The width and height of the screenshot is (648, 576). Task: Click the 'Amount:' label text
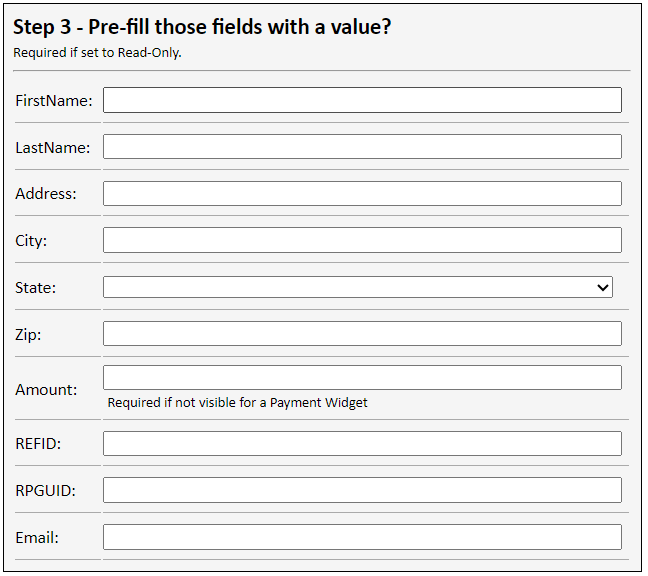[x=46, y=390]
